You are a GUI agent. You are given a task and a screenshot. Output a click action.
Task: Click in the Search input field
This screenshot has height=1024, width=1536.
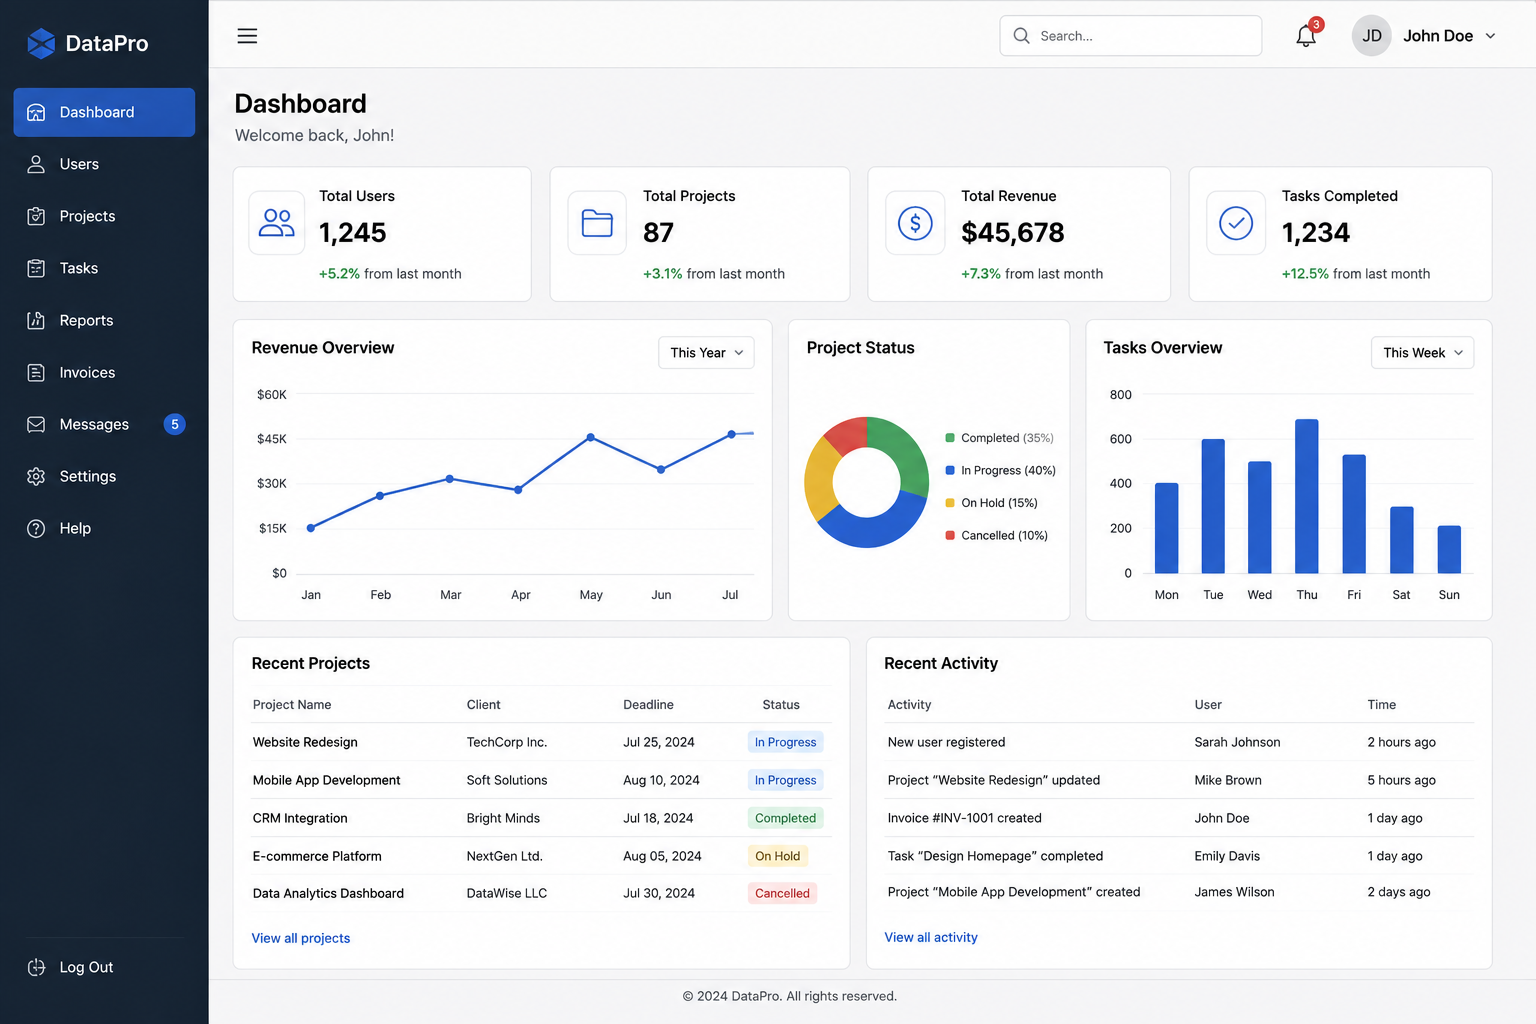[1131, 36]
